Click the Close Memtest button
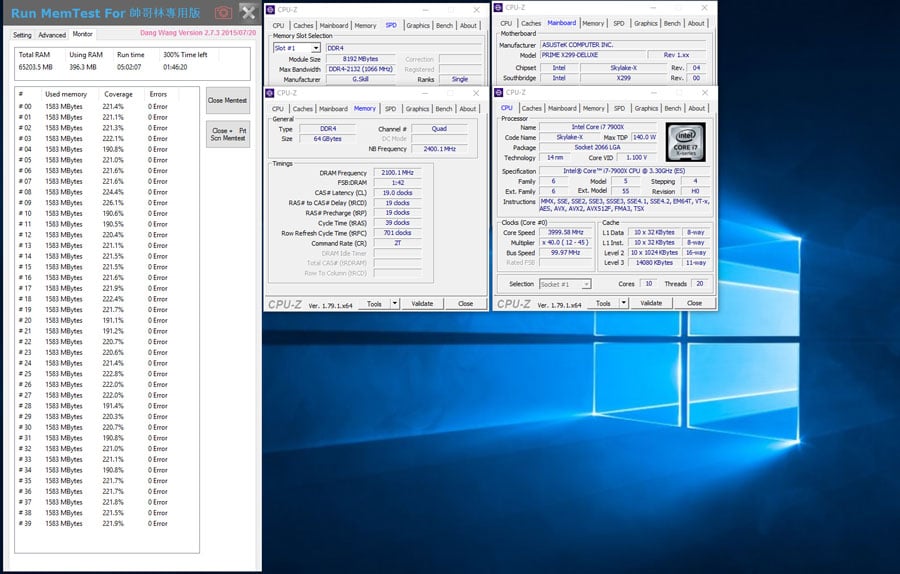The height and width of the screenshot is (574, 900). [x=227, y=100]
